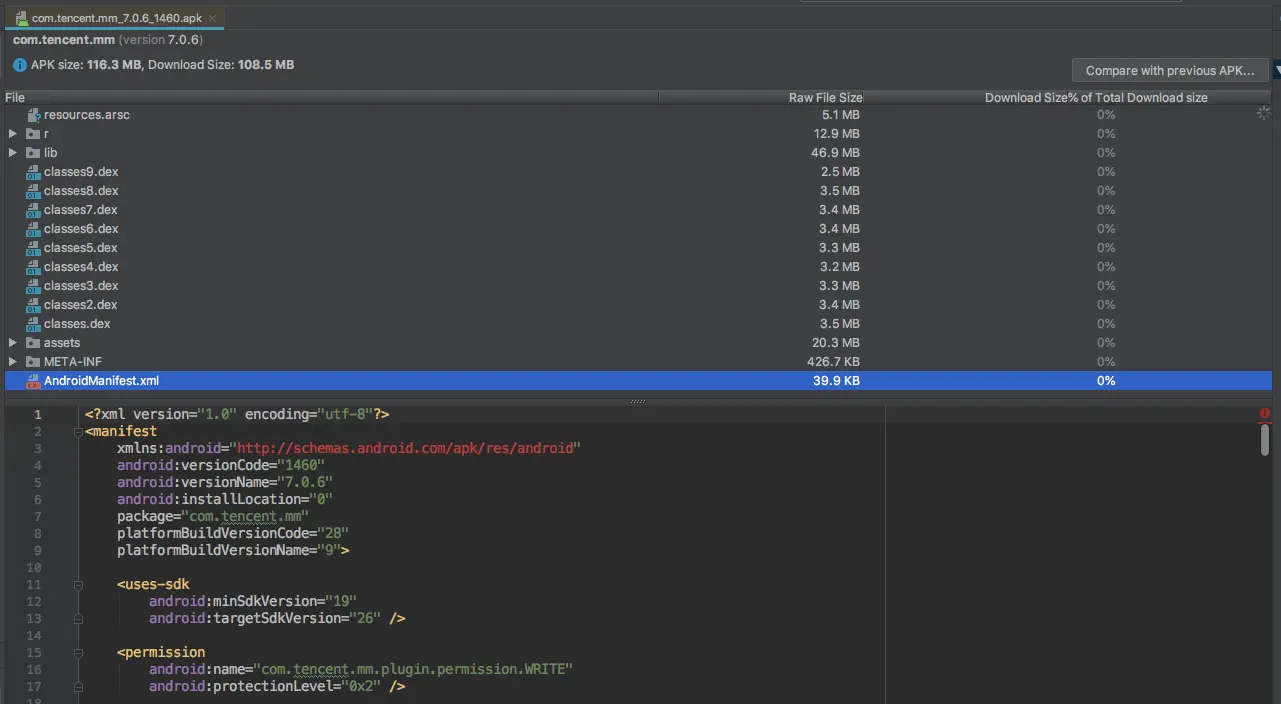Click the loading spinner icon in table
Image resolution: width=1281 pixels, height=704 pixels.
1264,114
